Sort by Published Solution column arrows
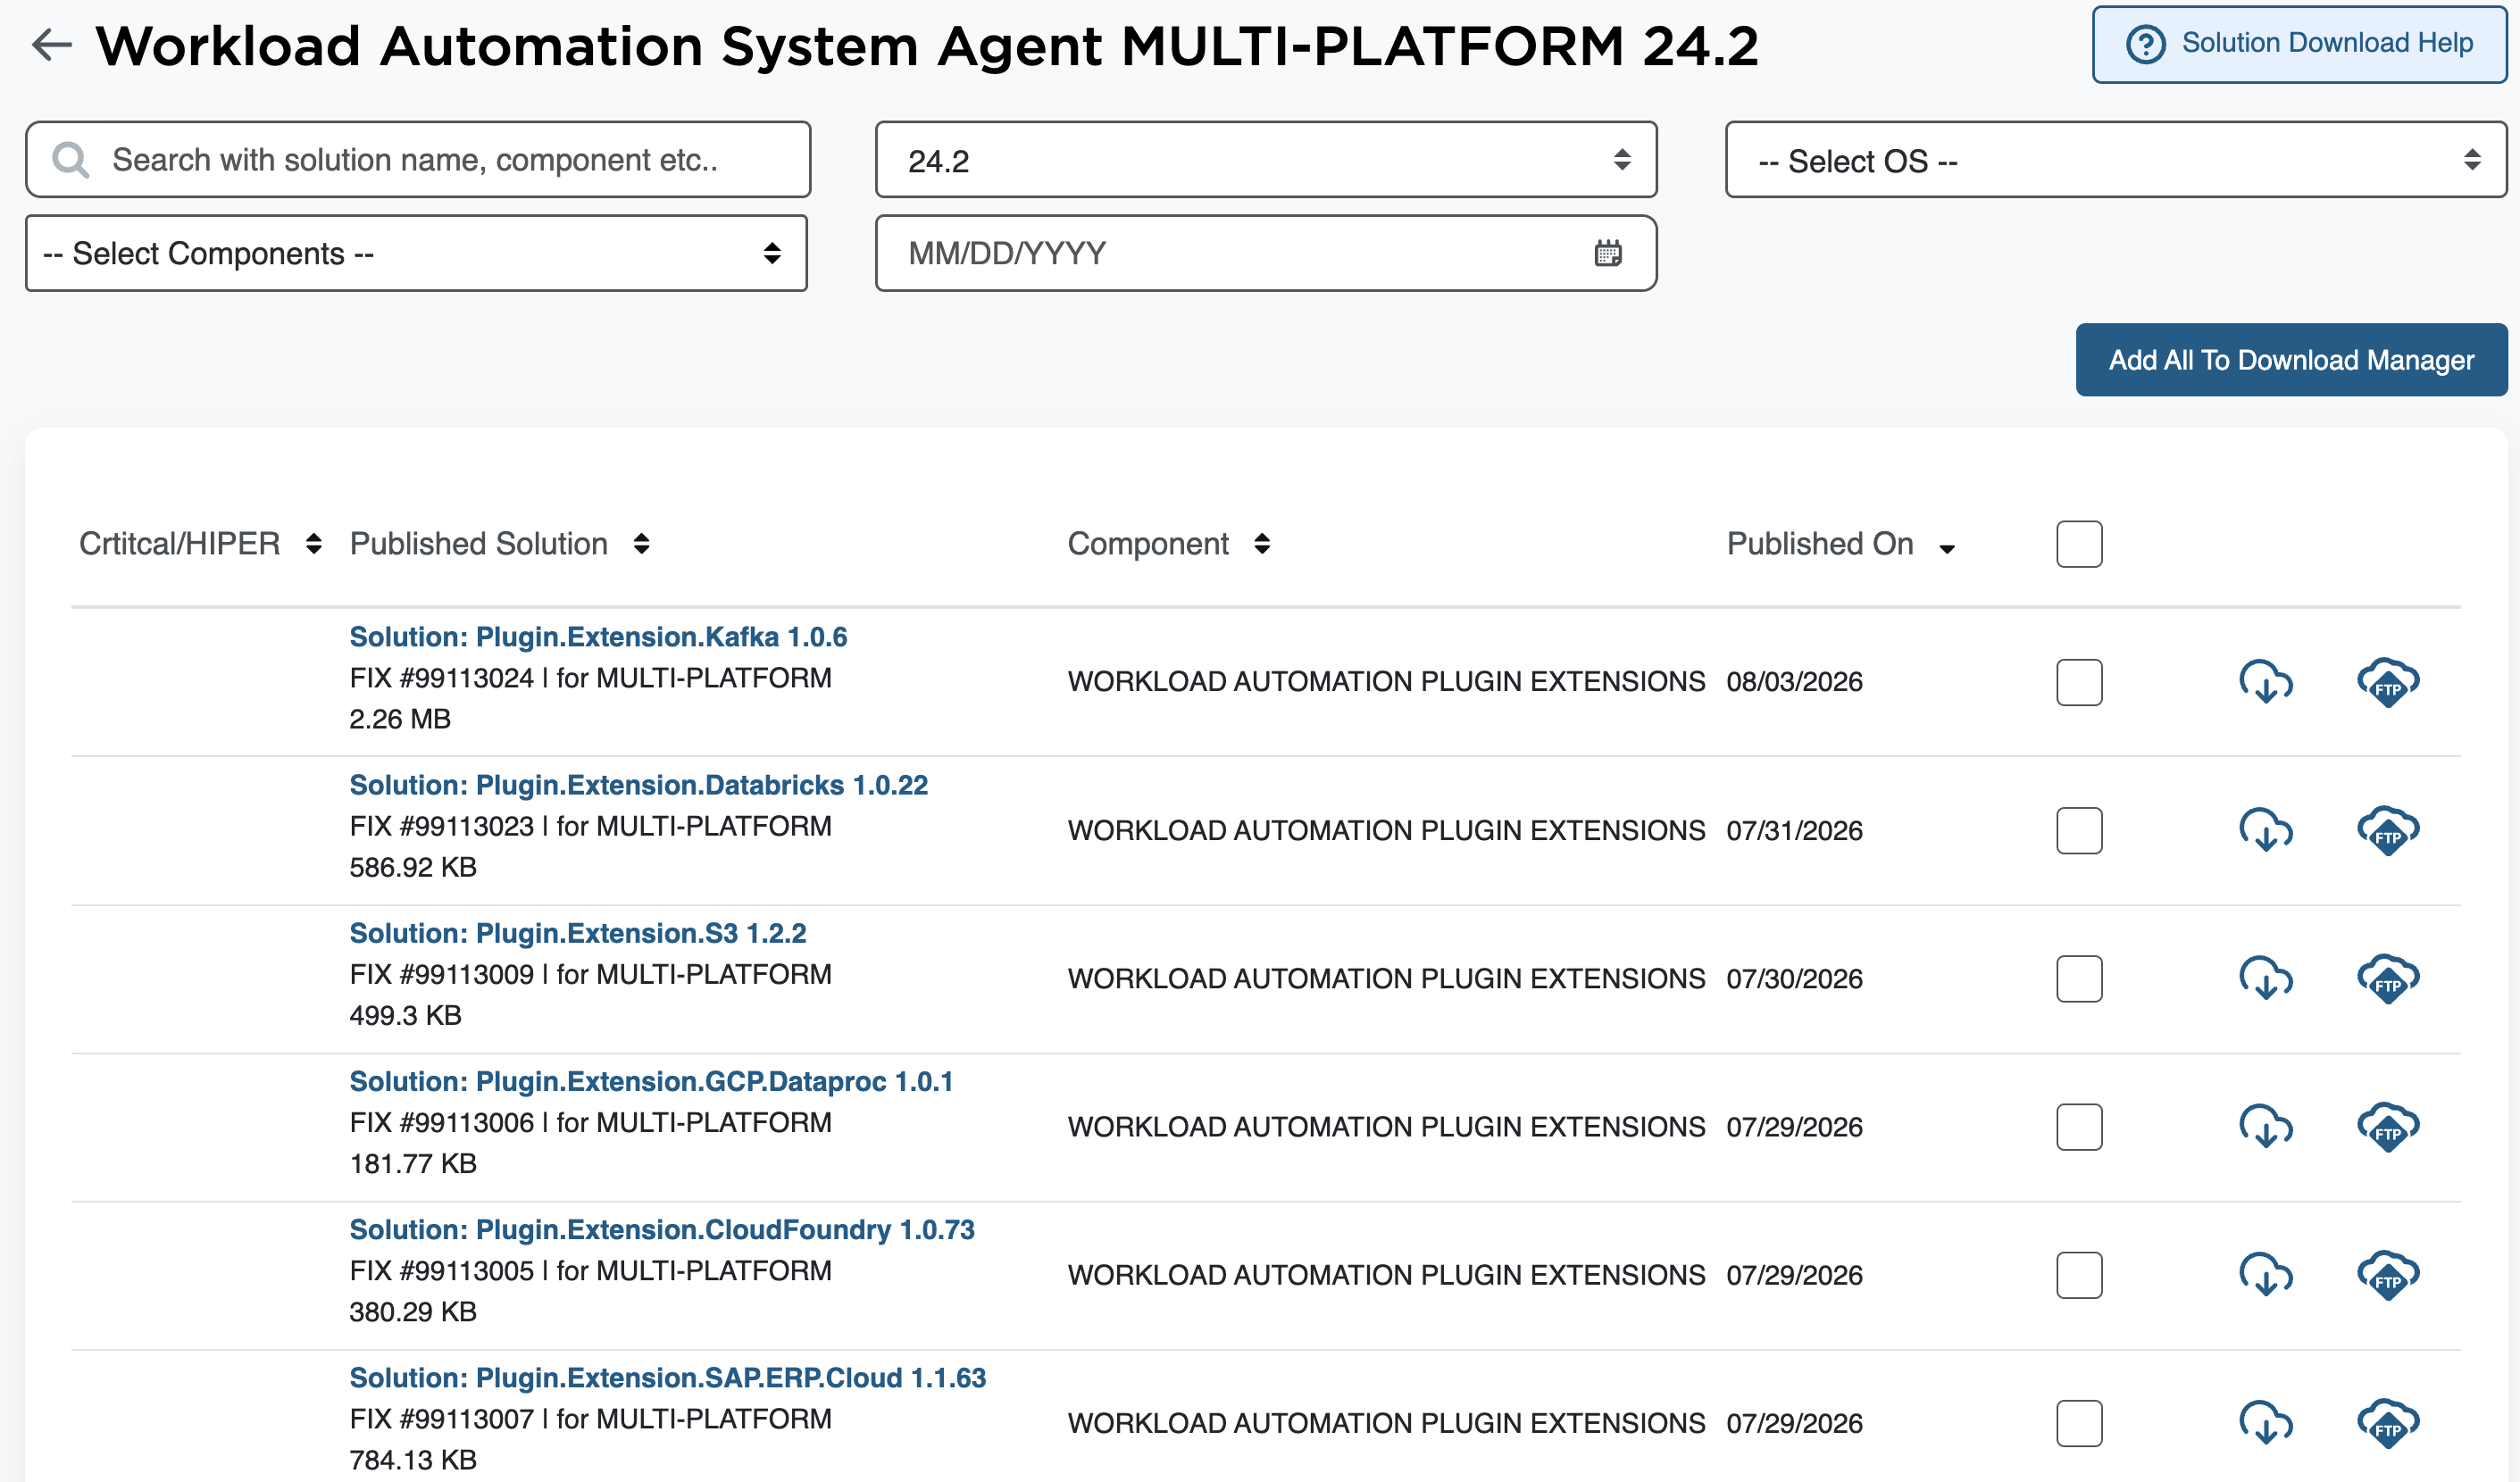Viewport: 2520px width, 1482px height. (642, 543)
